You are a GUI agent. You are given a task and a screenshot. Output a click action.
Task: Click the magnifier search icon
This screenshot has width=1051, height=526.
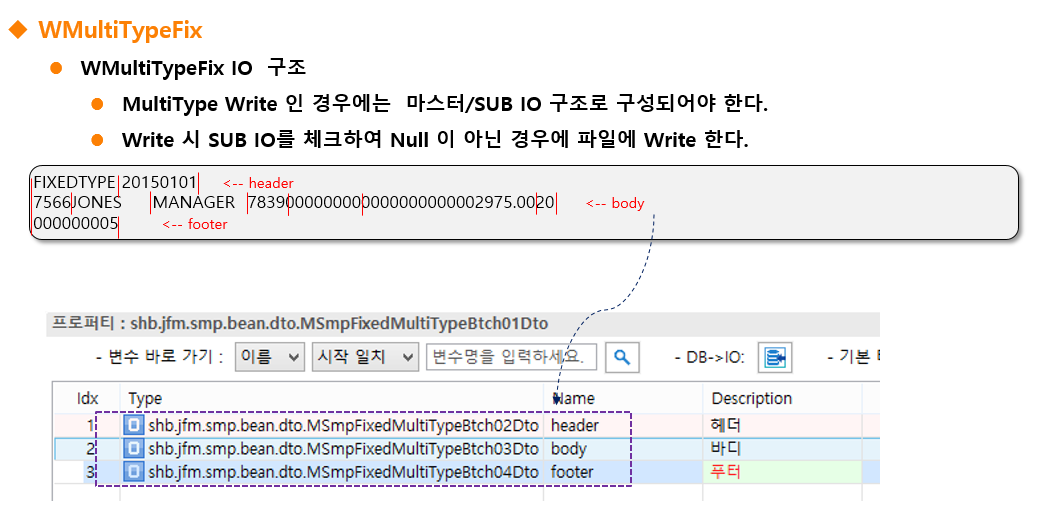point(621,357)
